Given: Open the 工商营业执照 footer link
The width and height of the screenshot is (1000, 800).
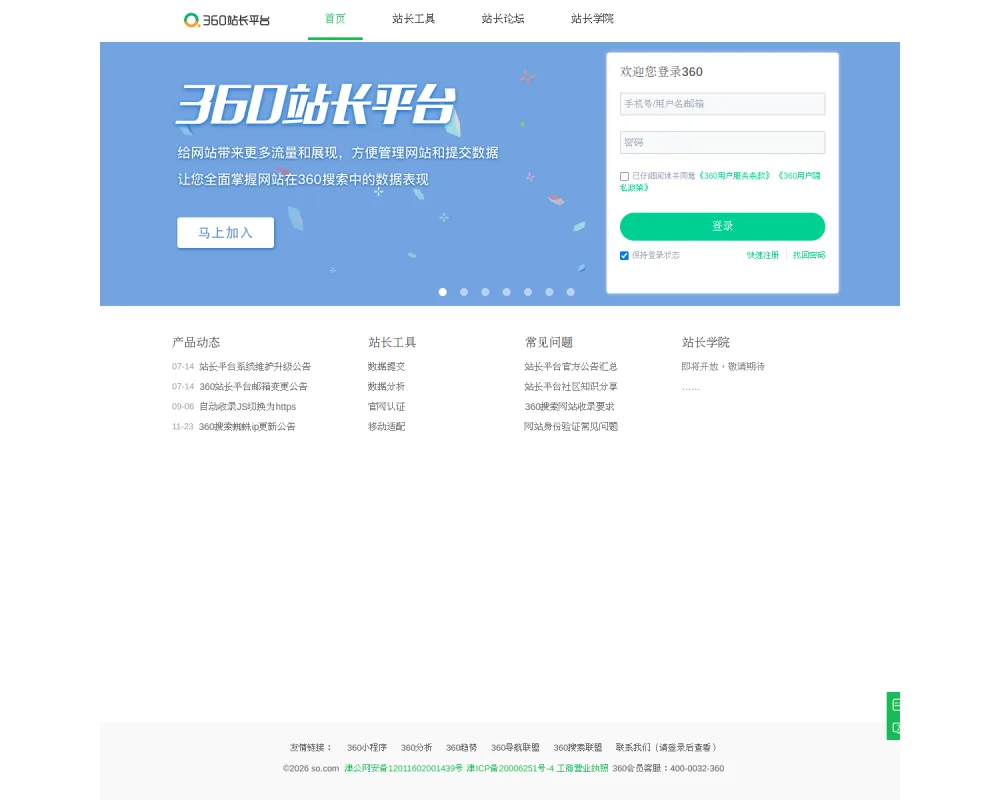Looking at the screenshot, I should click(x=582, y=769).
